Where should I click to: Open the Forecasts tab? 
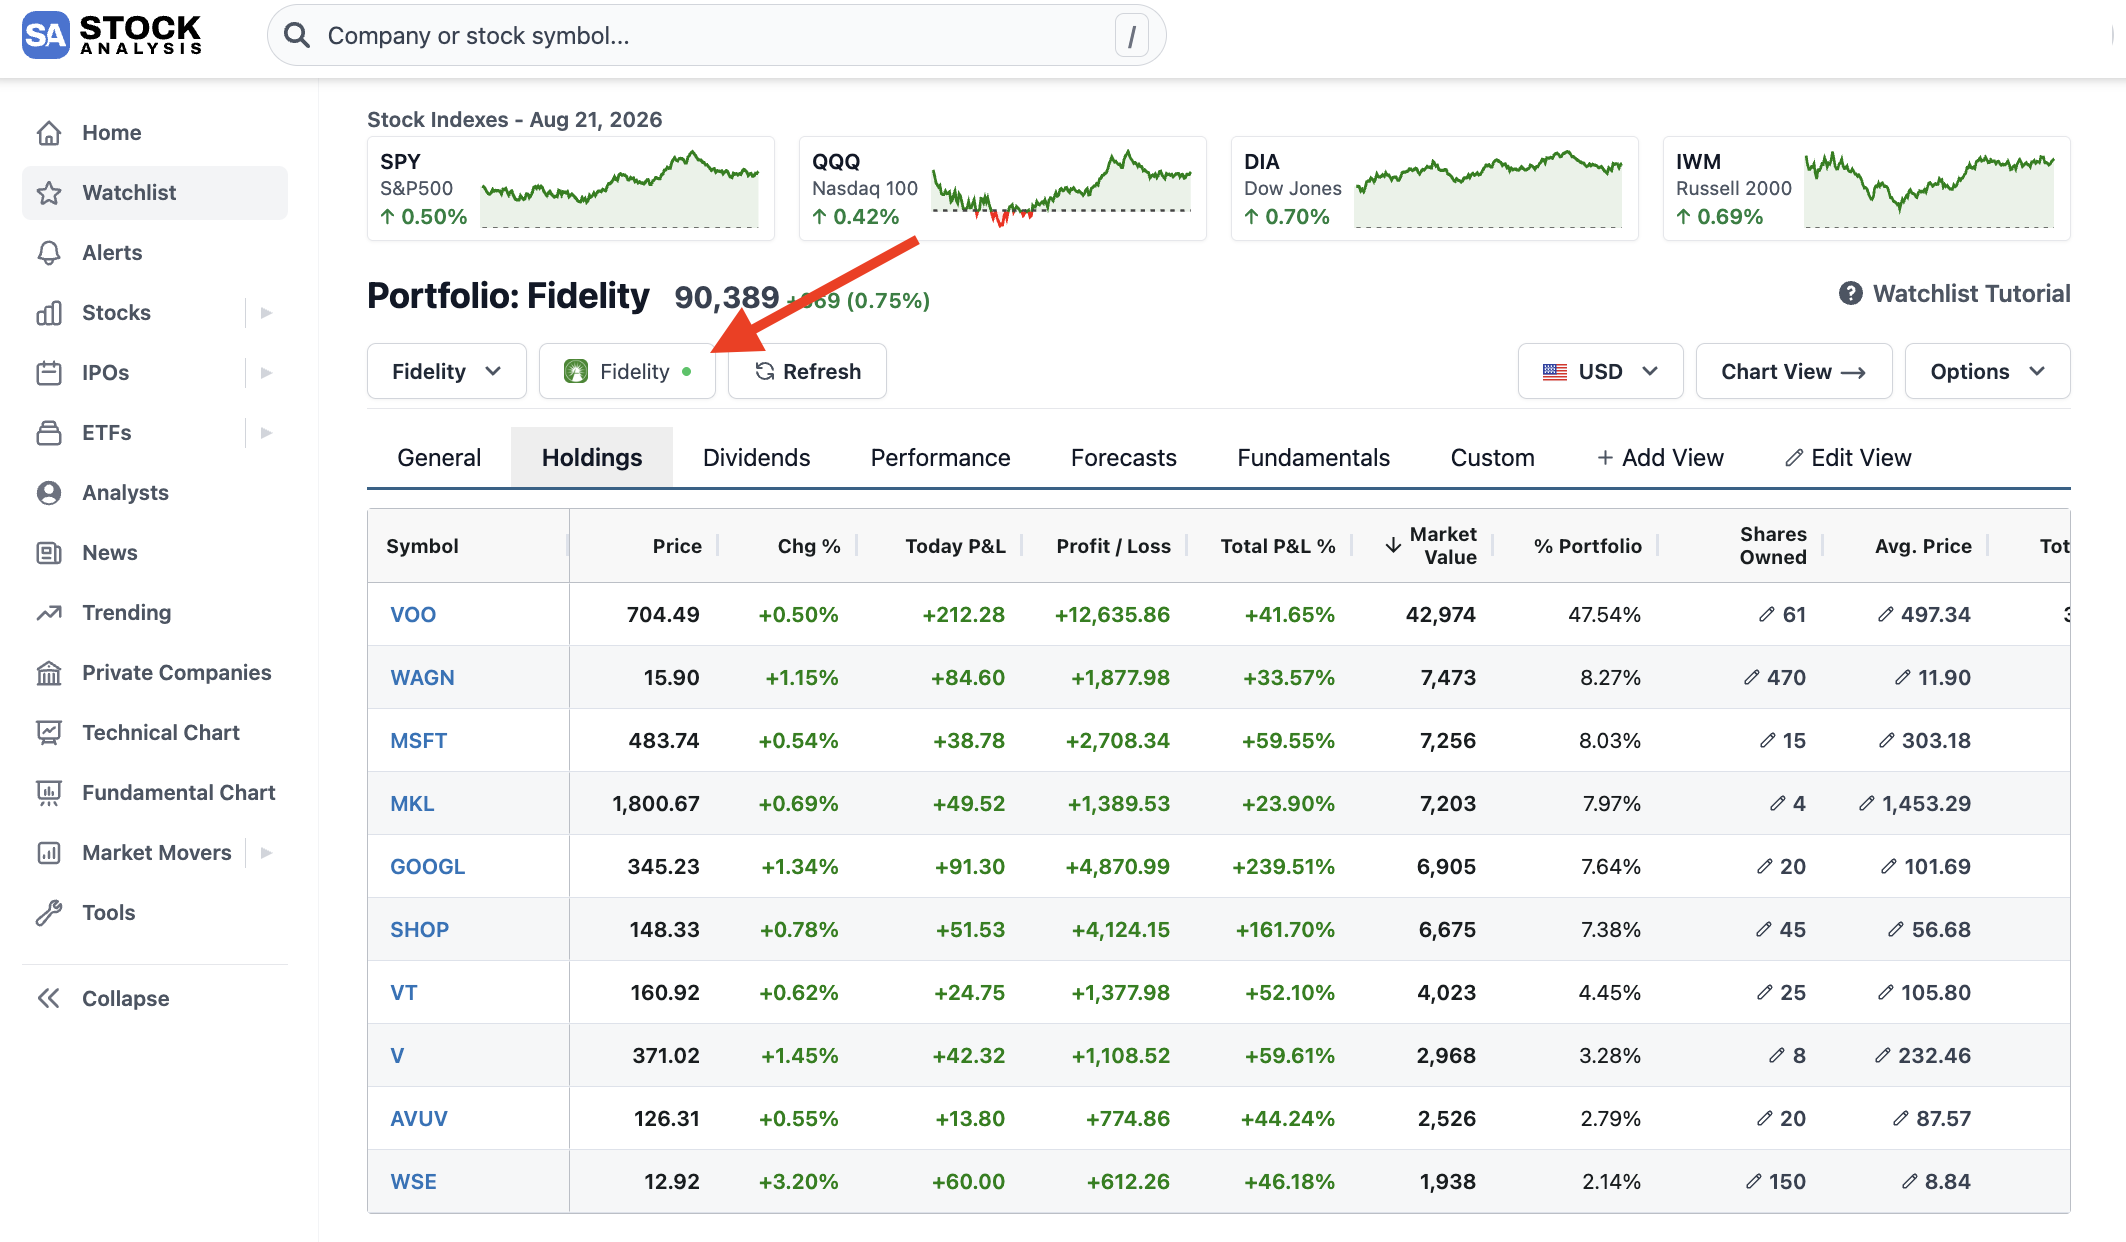click(1123, 457)
